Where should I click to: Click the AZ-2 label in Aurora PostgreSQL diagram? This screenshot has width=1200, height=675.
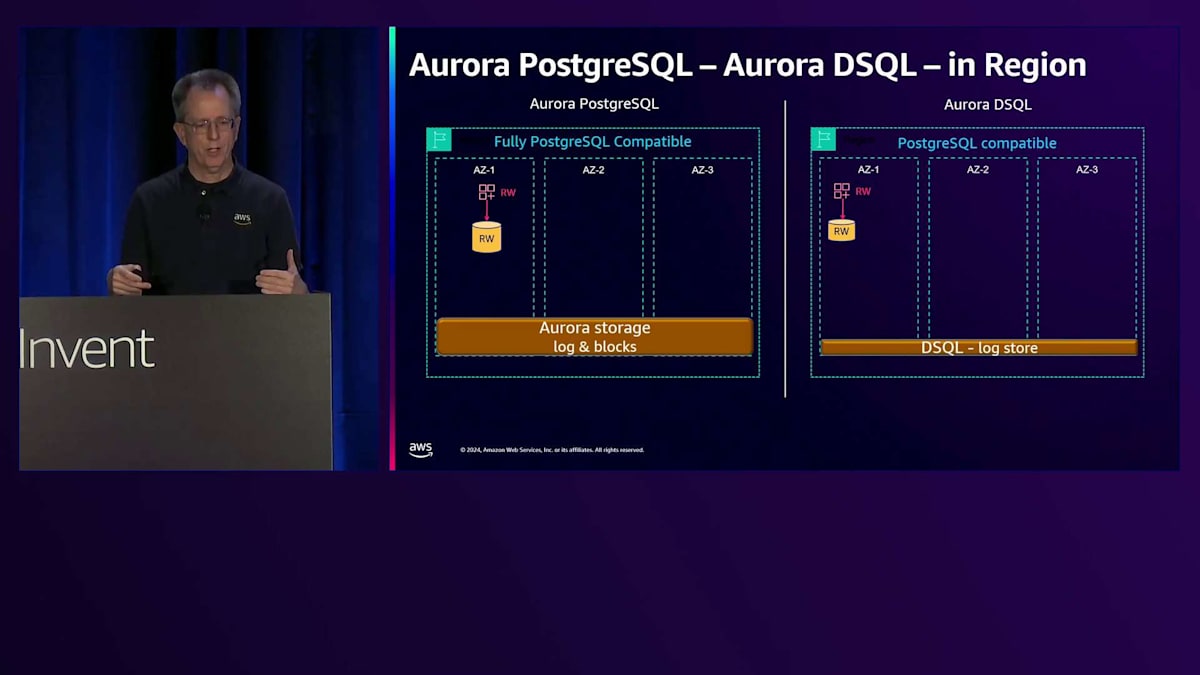(x=594, y=170)
